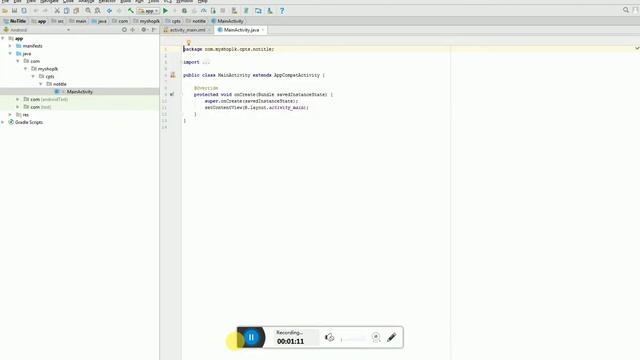Click the scroll-from-source target icon in project panel
This screenshot has height=360, width=640.
pos(124,30)
